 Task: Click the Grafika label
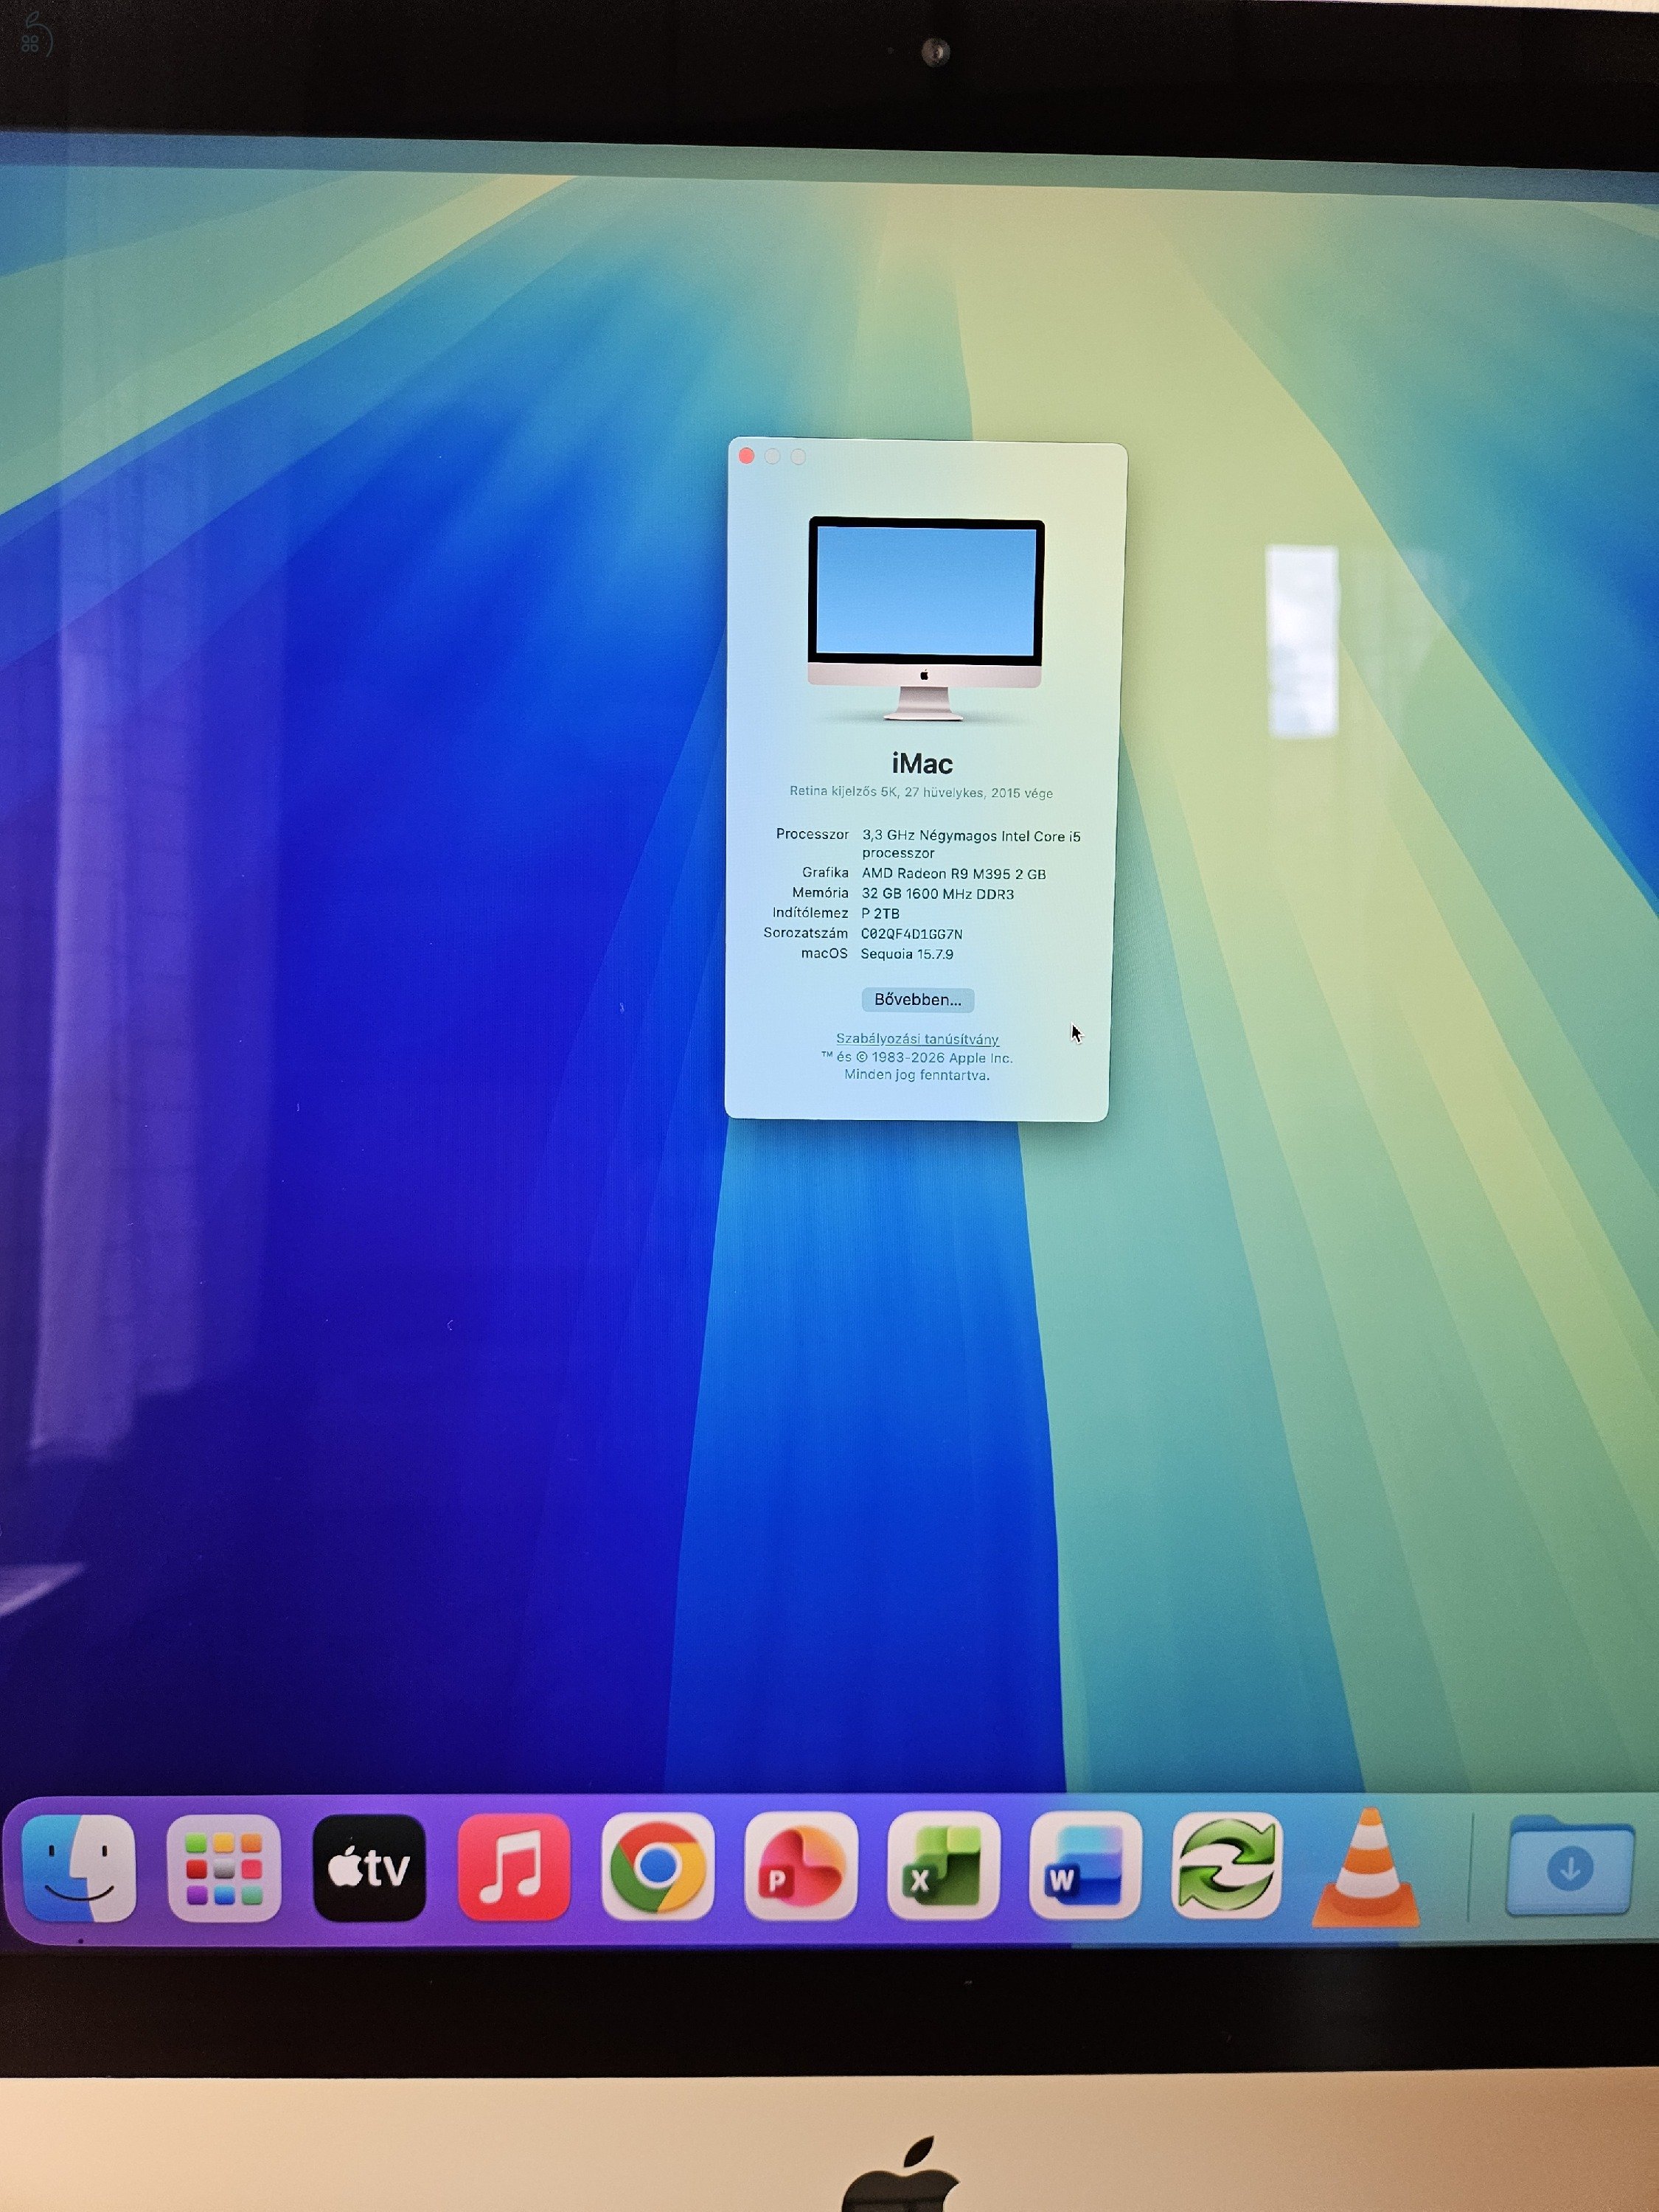pos(825,873)
